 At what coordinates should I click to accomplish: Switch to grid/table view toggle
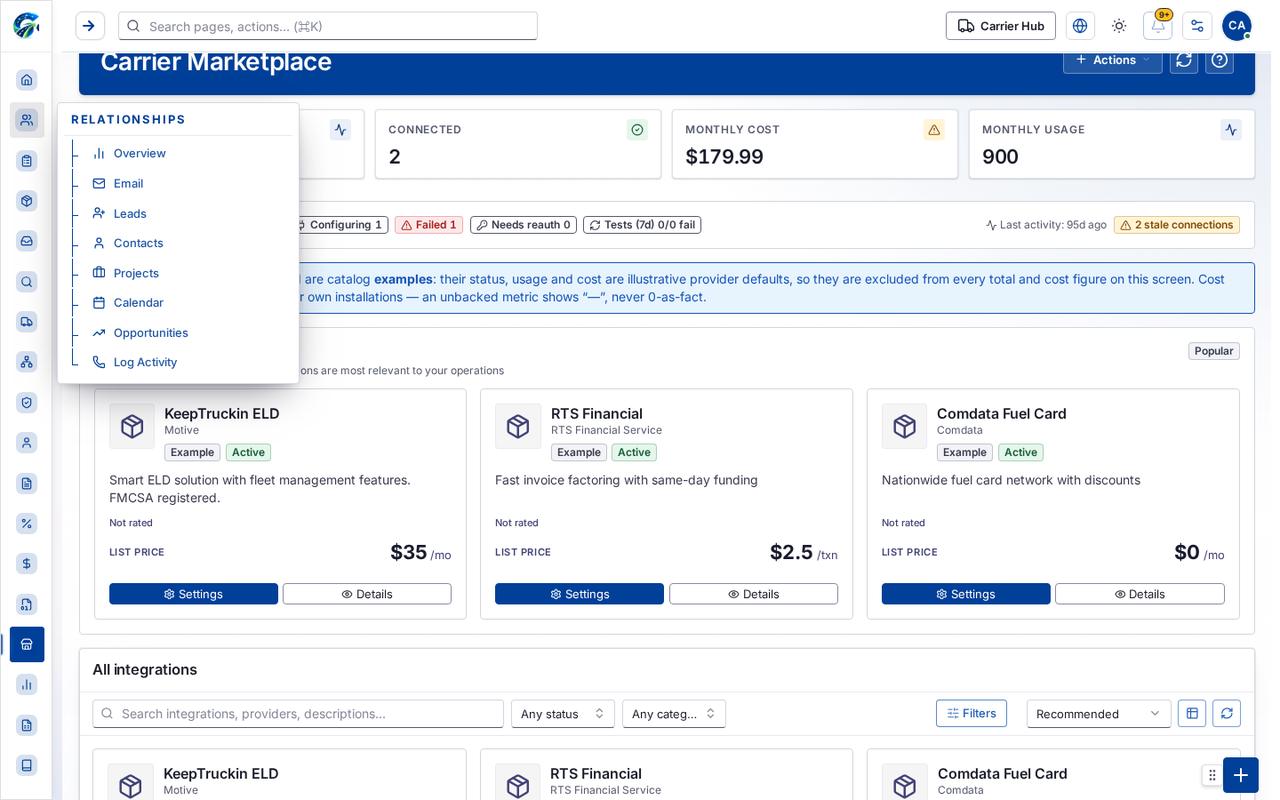[x=1192, y=714]
